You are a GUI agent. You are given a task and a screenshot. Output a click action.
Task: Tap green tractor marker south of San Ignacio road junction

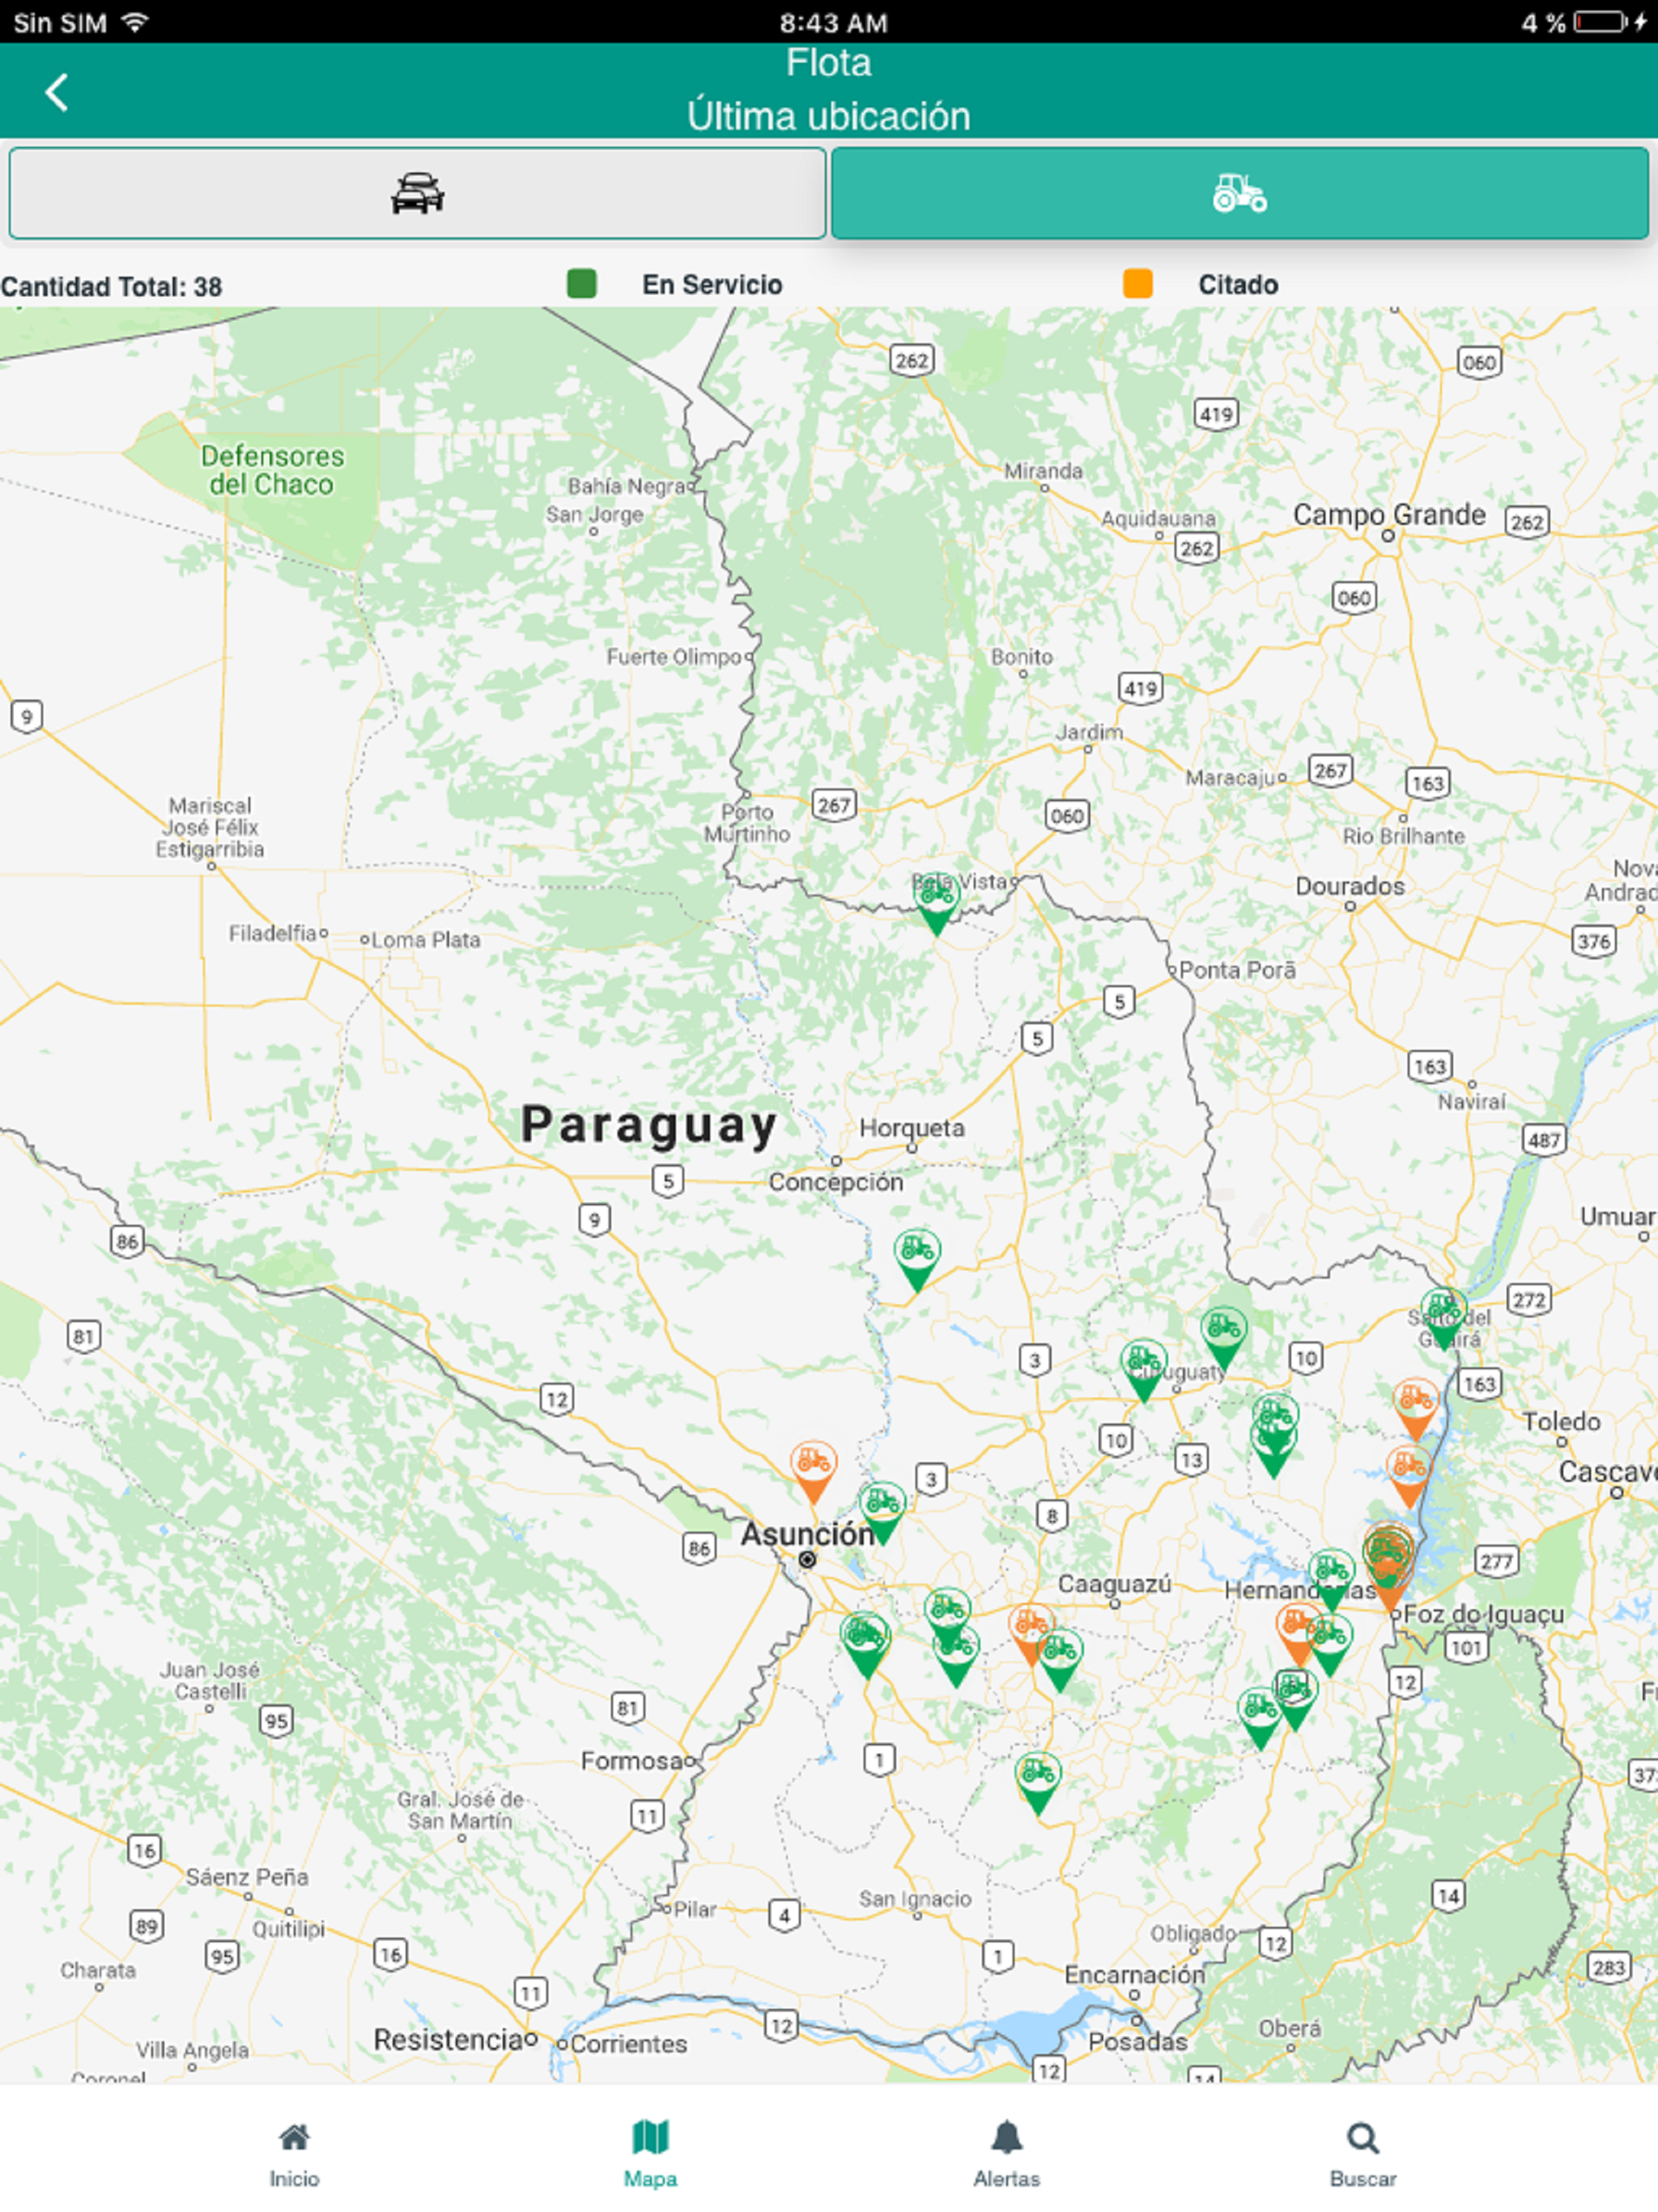tap(1037, 1783)
